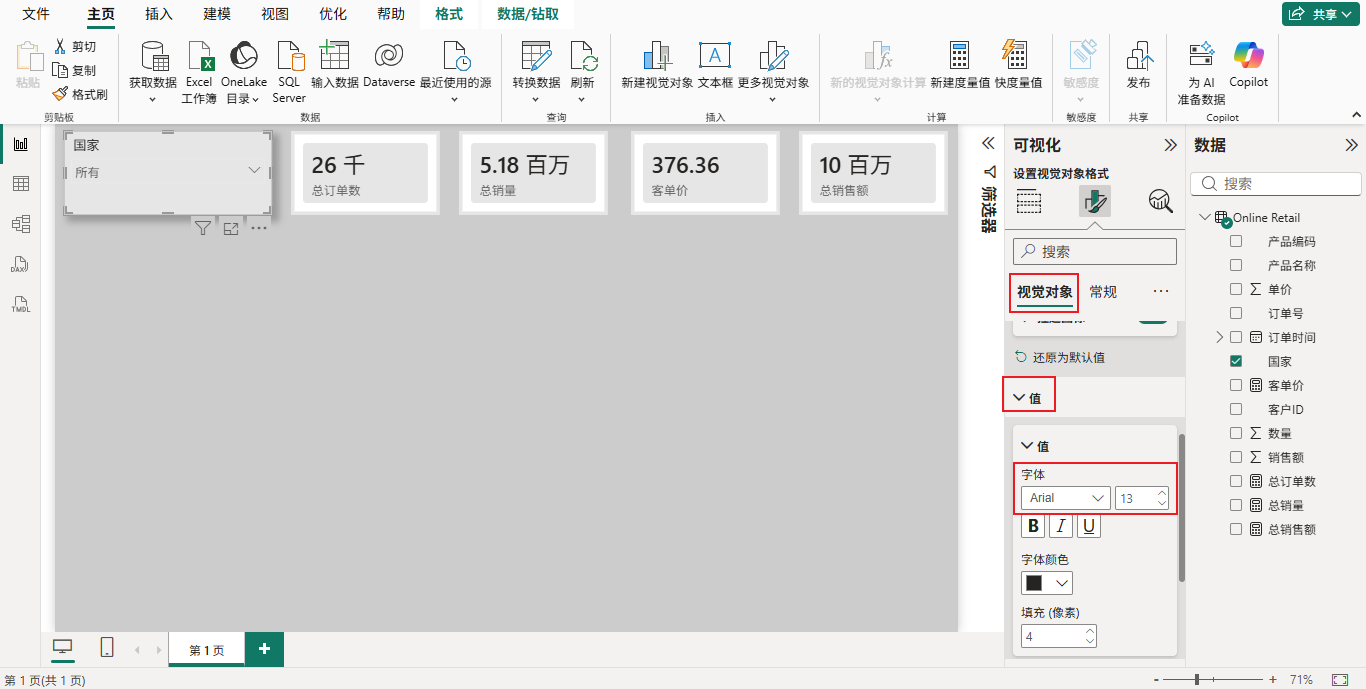This screenshot has height=689, width=1366.
Task: Check the 订单号 field checkbox
Action: pyautogui.click(x=1236, y=313)
